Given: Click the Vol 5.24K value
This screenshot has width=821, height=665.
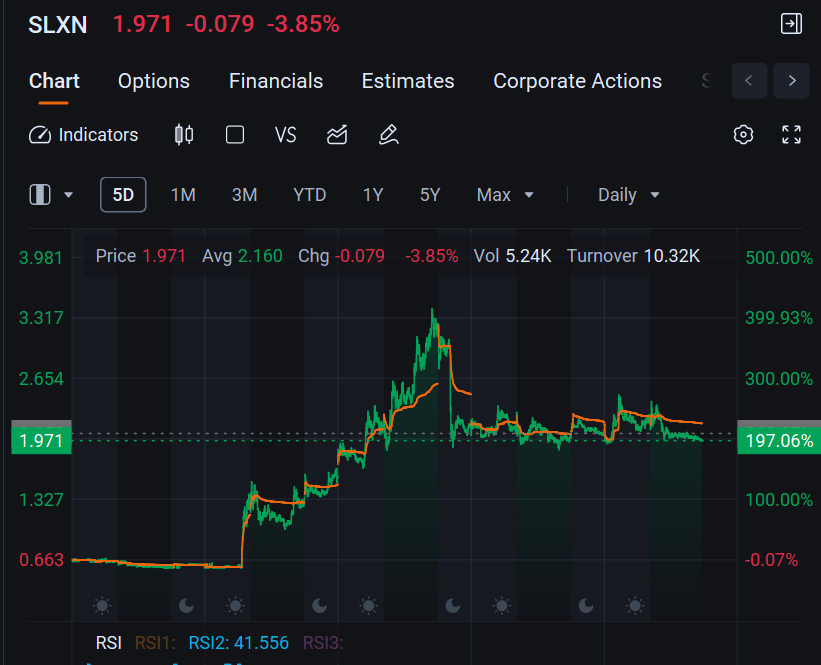Looking at the screenshot, I should click(x=512, y=256).
